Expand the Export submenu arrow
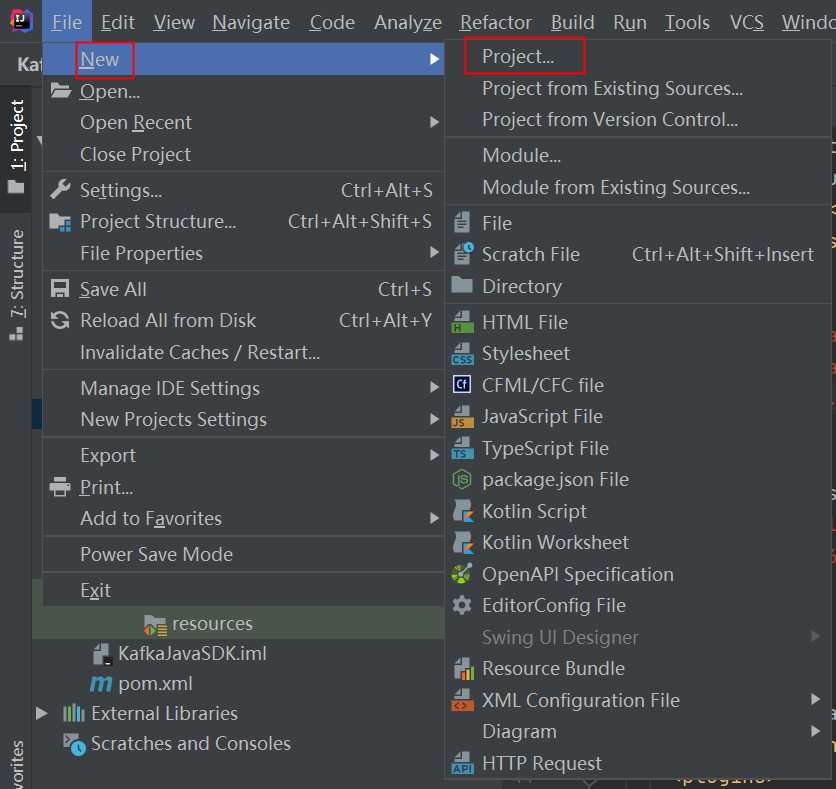Screen dimensions: 836x789 (x=435, y=455)
